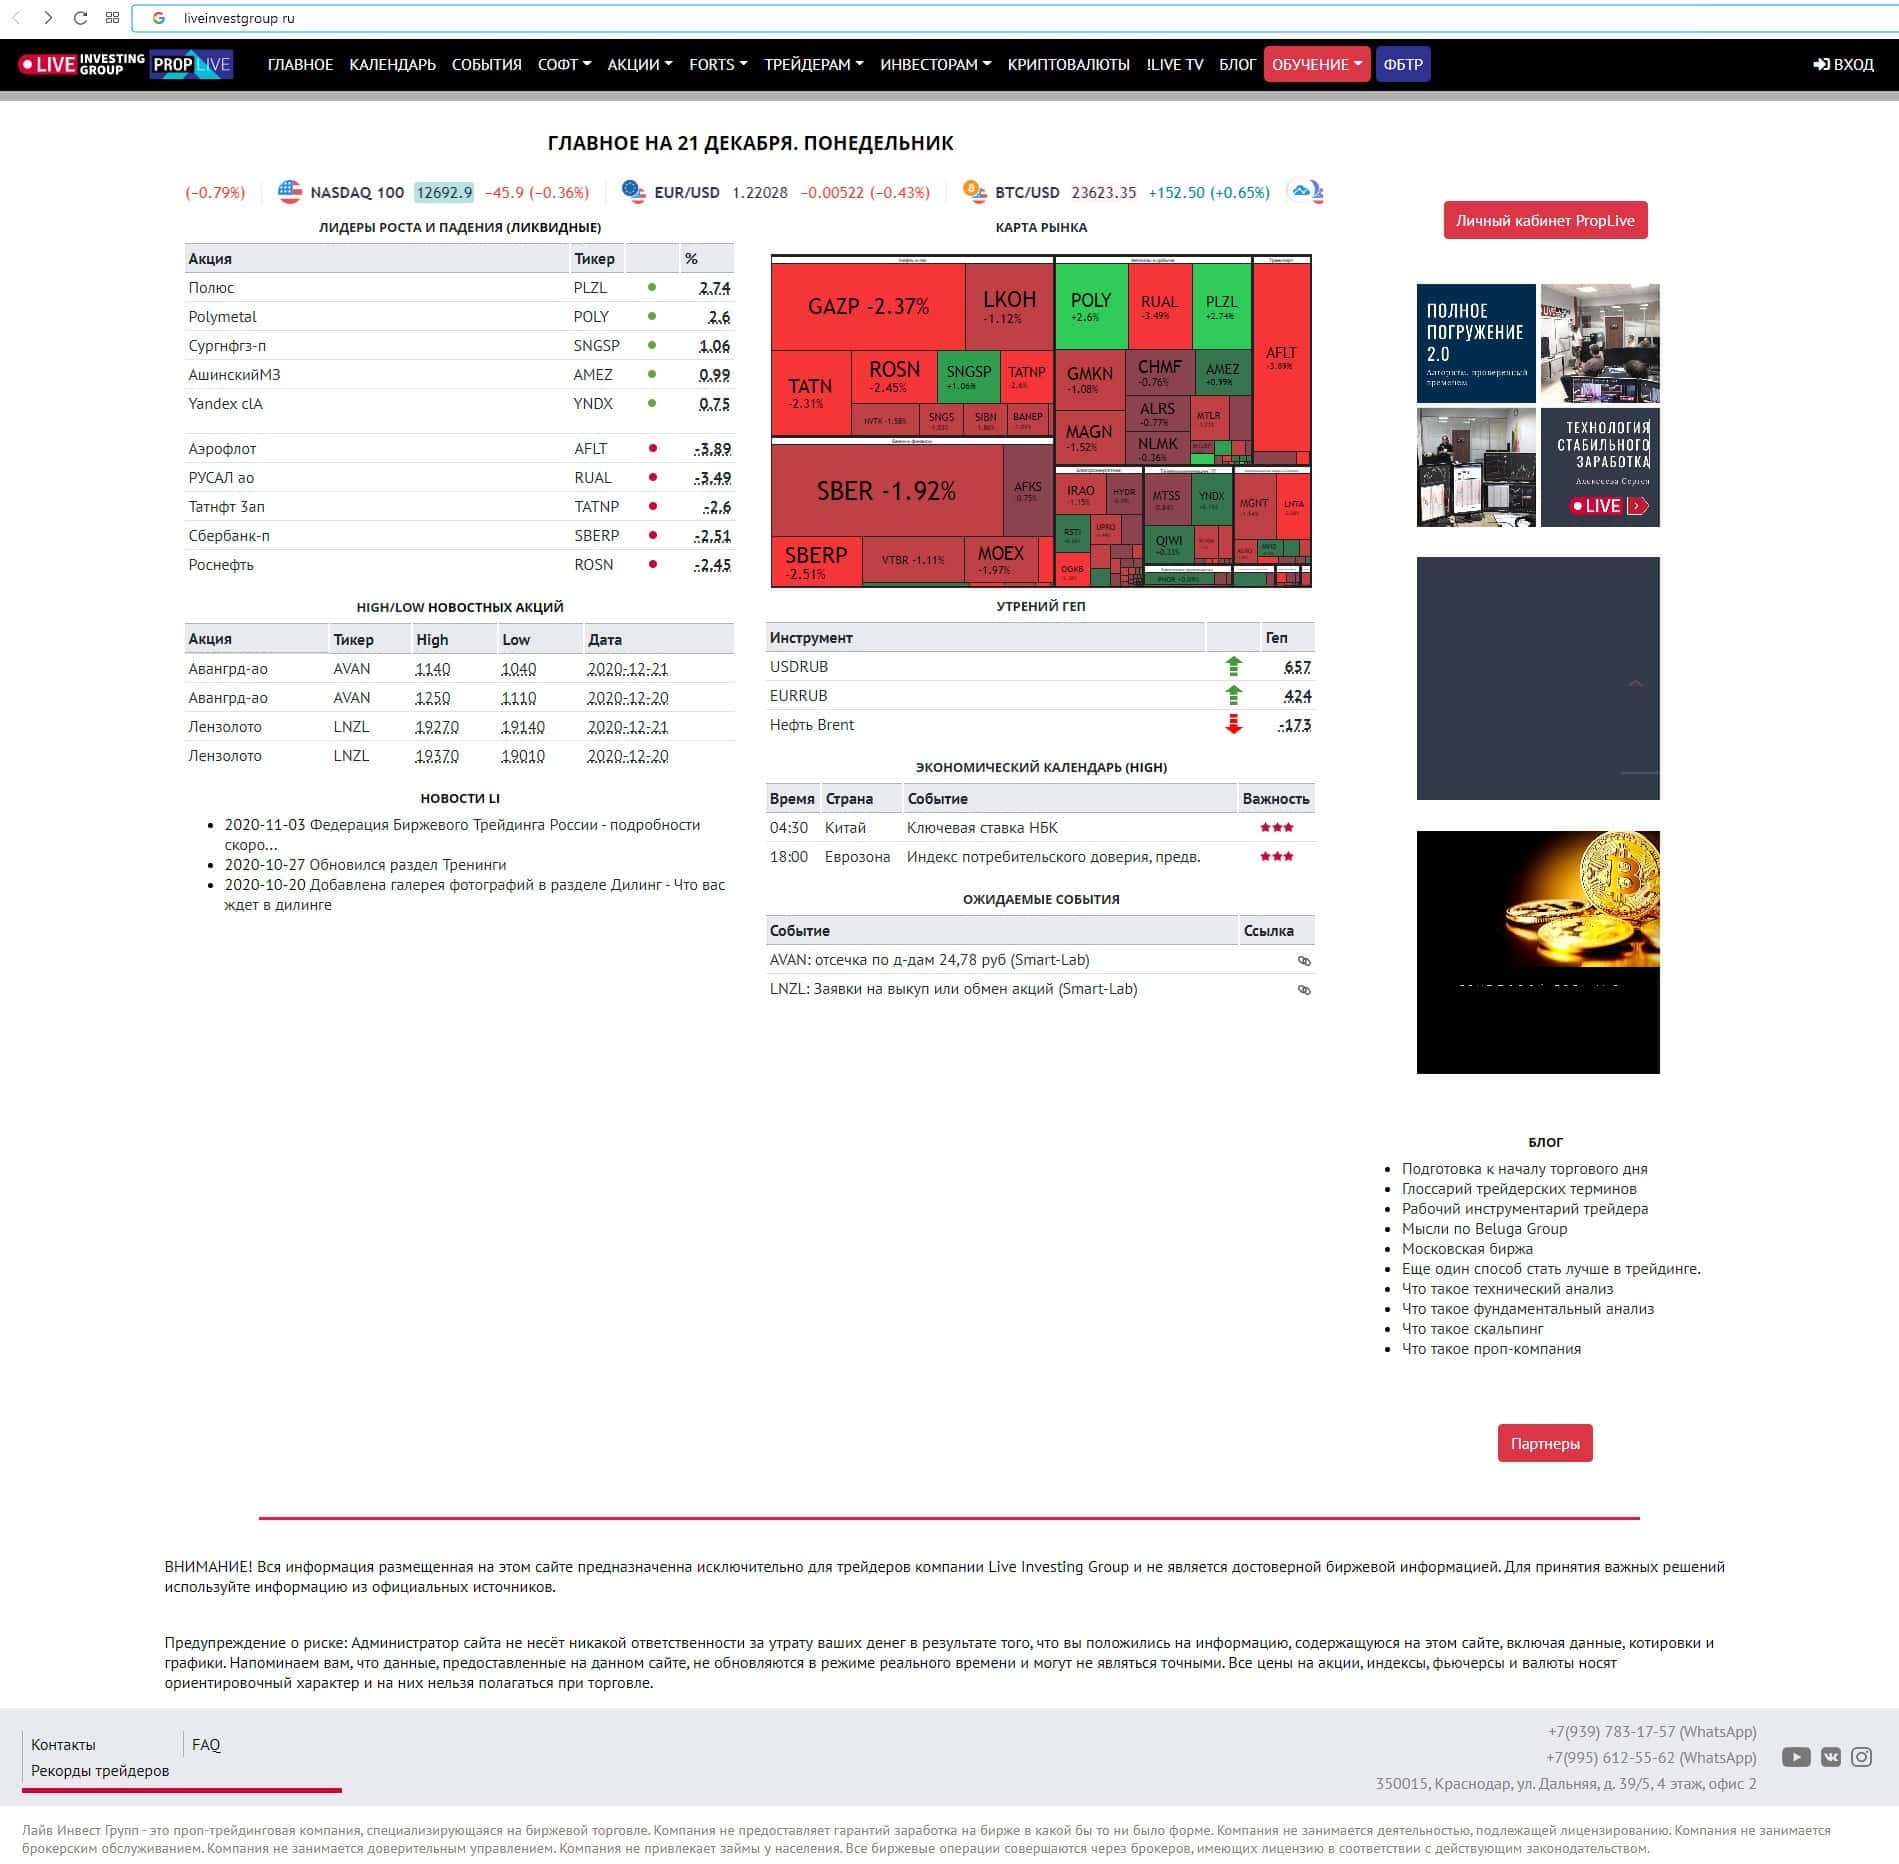Click the partially visible cloud ticker icon
Image resolution: width=1899 pixels, height=1864 pixels.
point(1304,192)
